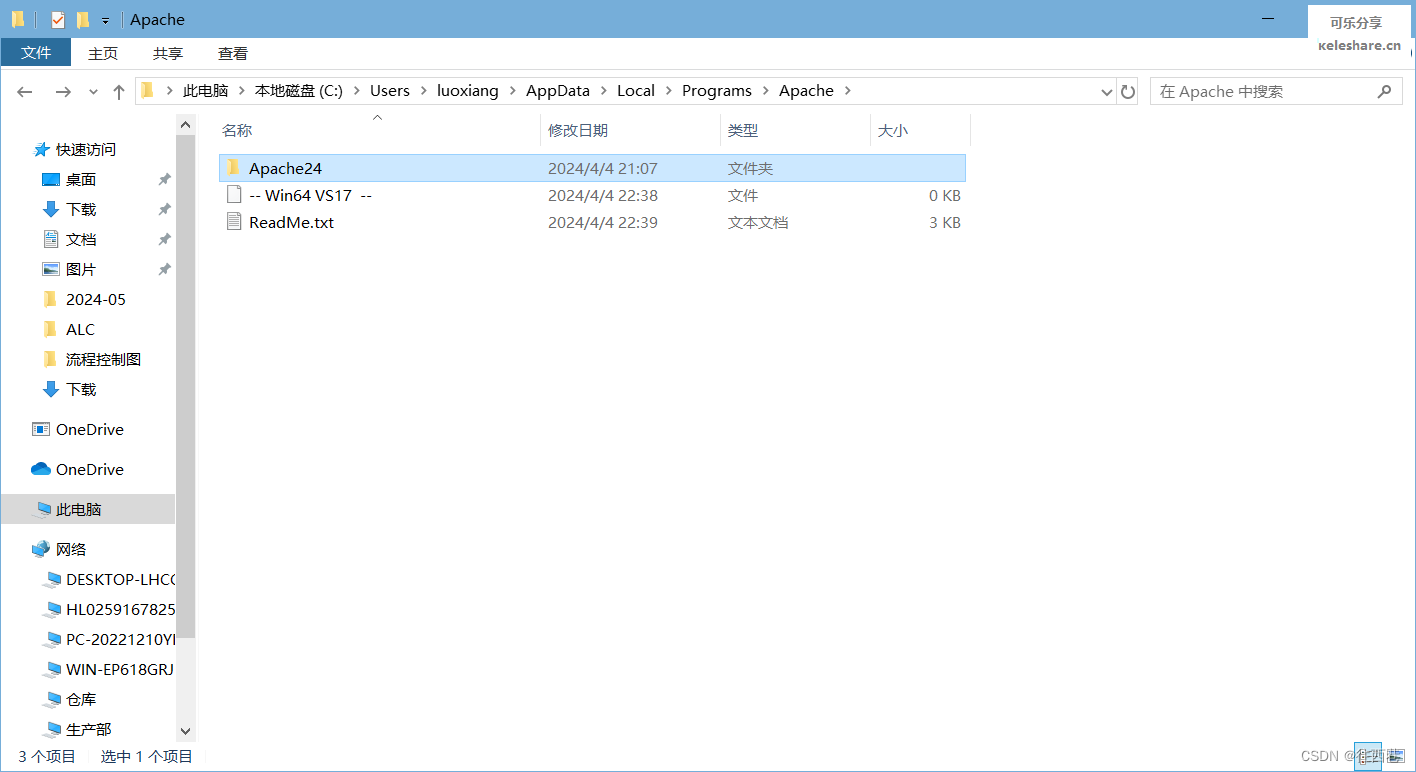Click Local breadcrumb in address bar
1416x772 pixels.
coord(636,90)
